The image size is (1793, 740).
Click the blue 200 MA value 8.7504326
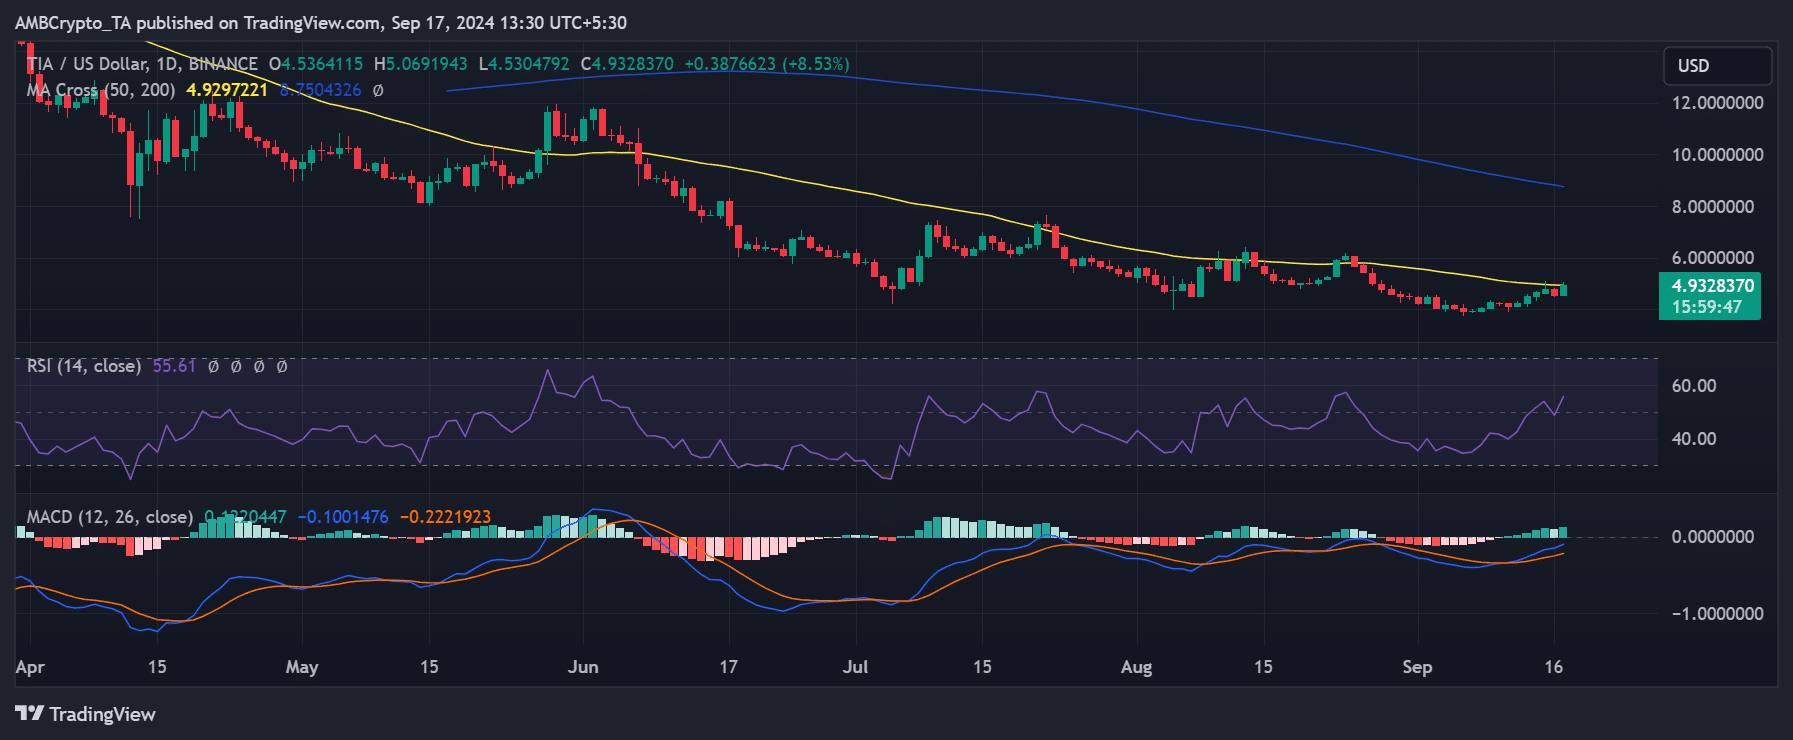click(320, 90)
